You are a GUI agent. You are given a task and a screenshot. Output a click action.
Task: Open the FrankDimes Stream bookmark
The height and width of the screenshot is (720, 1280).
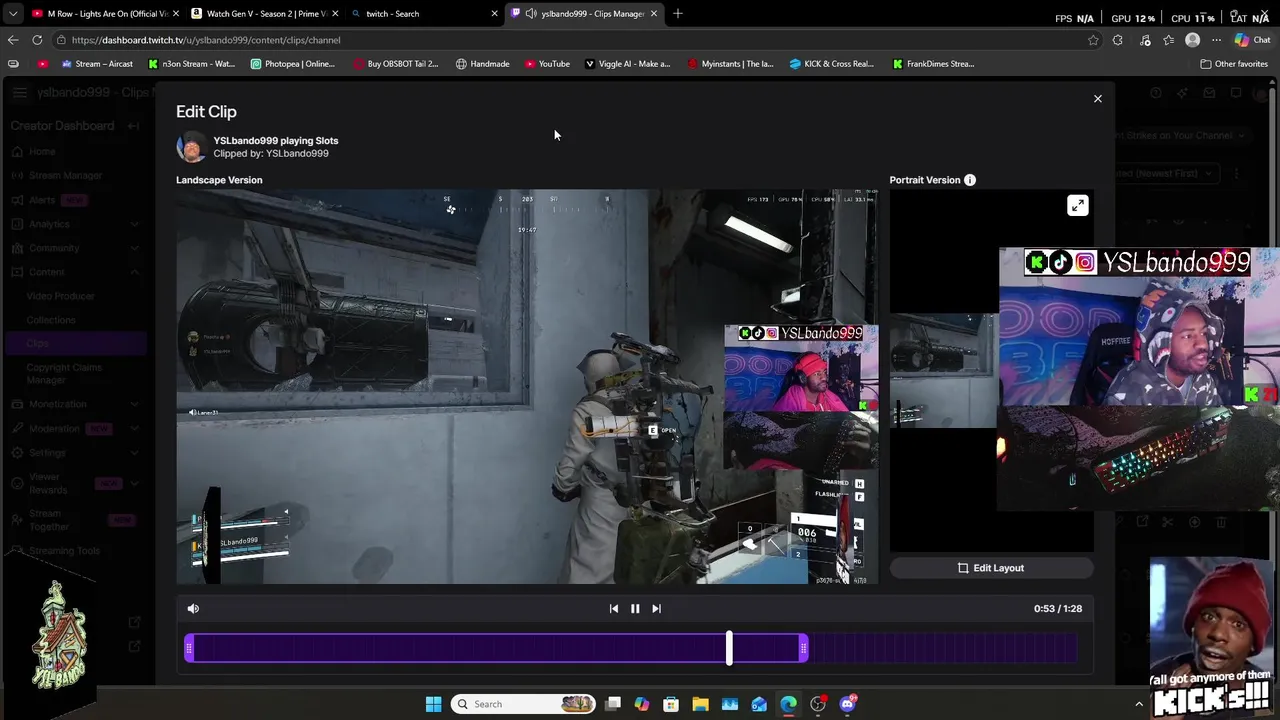point(933,64)
